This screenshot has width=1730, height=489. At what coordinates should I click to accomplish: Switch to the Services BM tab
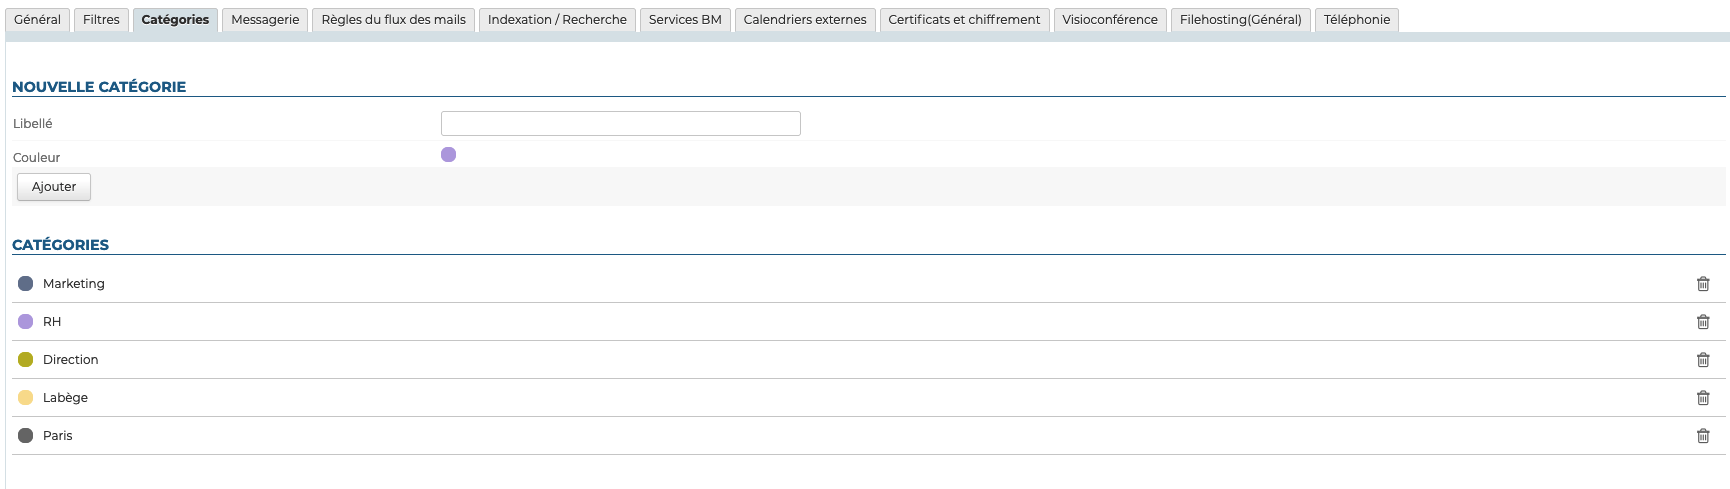pyautogui.click(x=685, y=20)
